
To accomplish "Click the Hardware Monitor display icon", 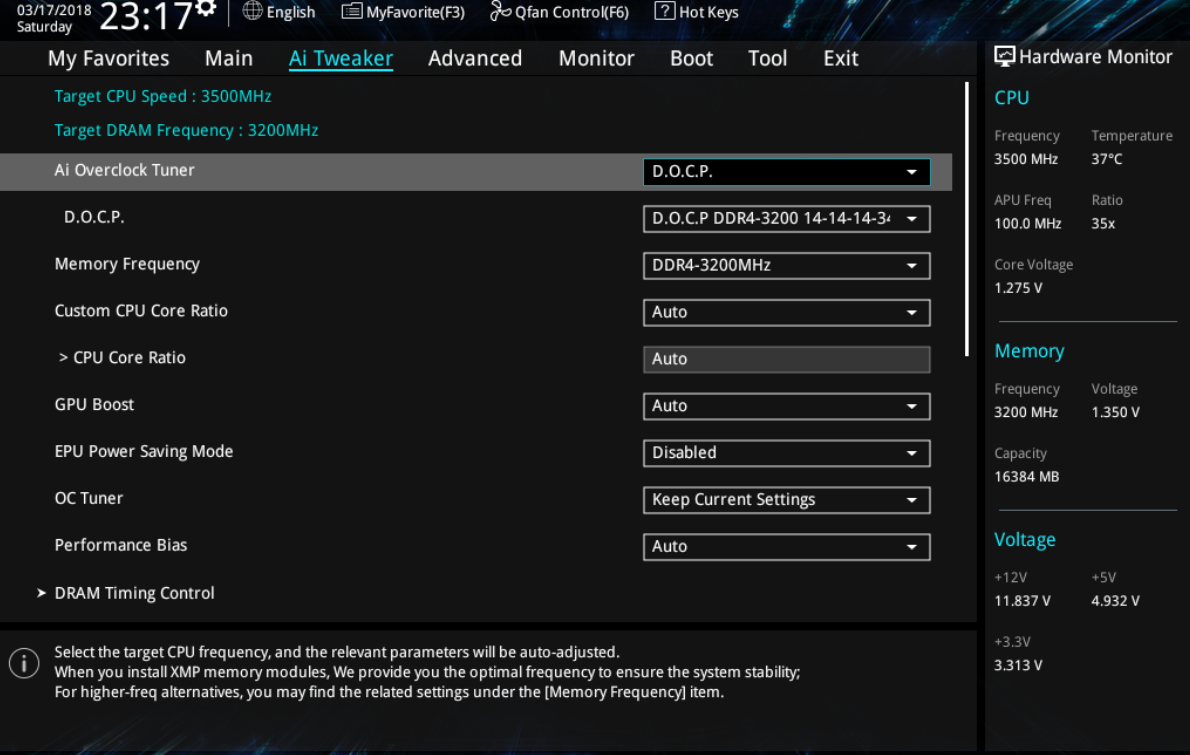I will (x=1004, y=56).
